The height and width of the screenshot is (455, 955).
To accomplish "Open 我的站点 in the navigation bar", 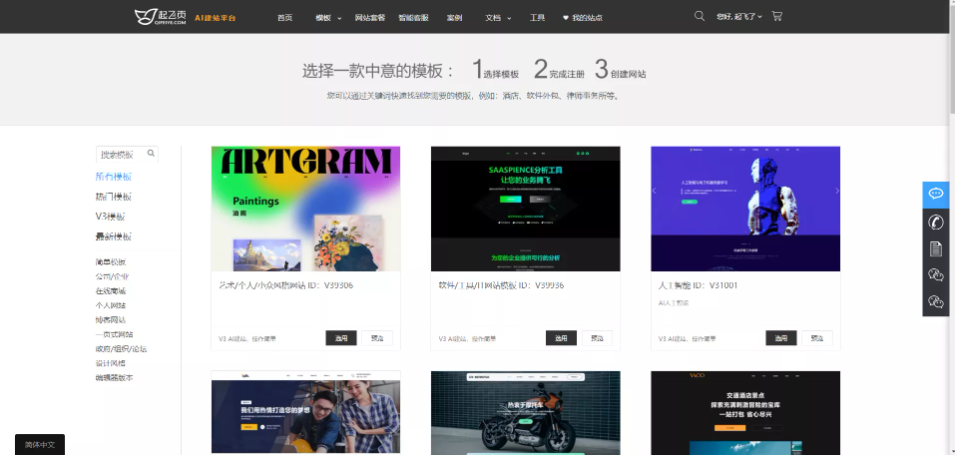I will (587, 18).
